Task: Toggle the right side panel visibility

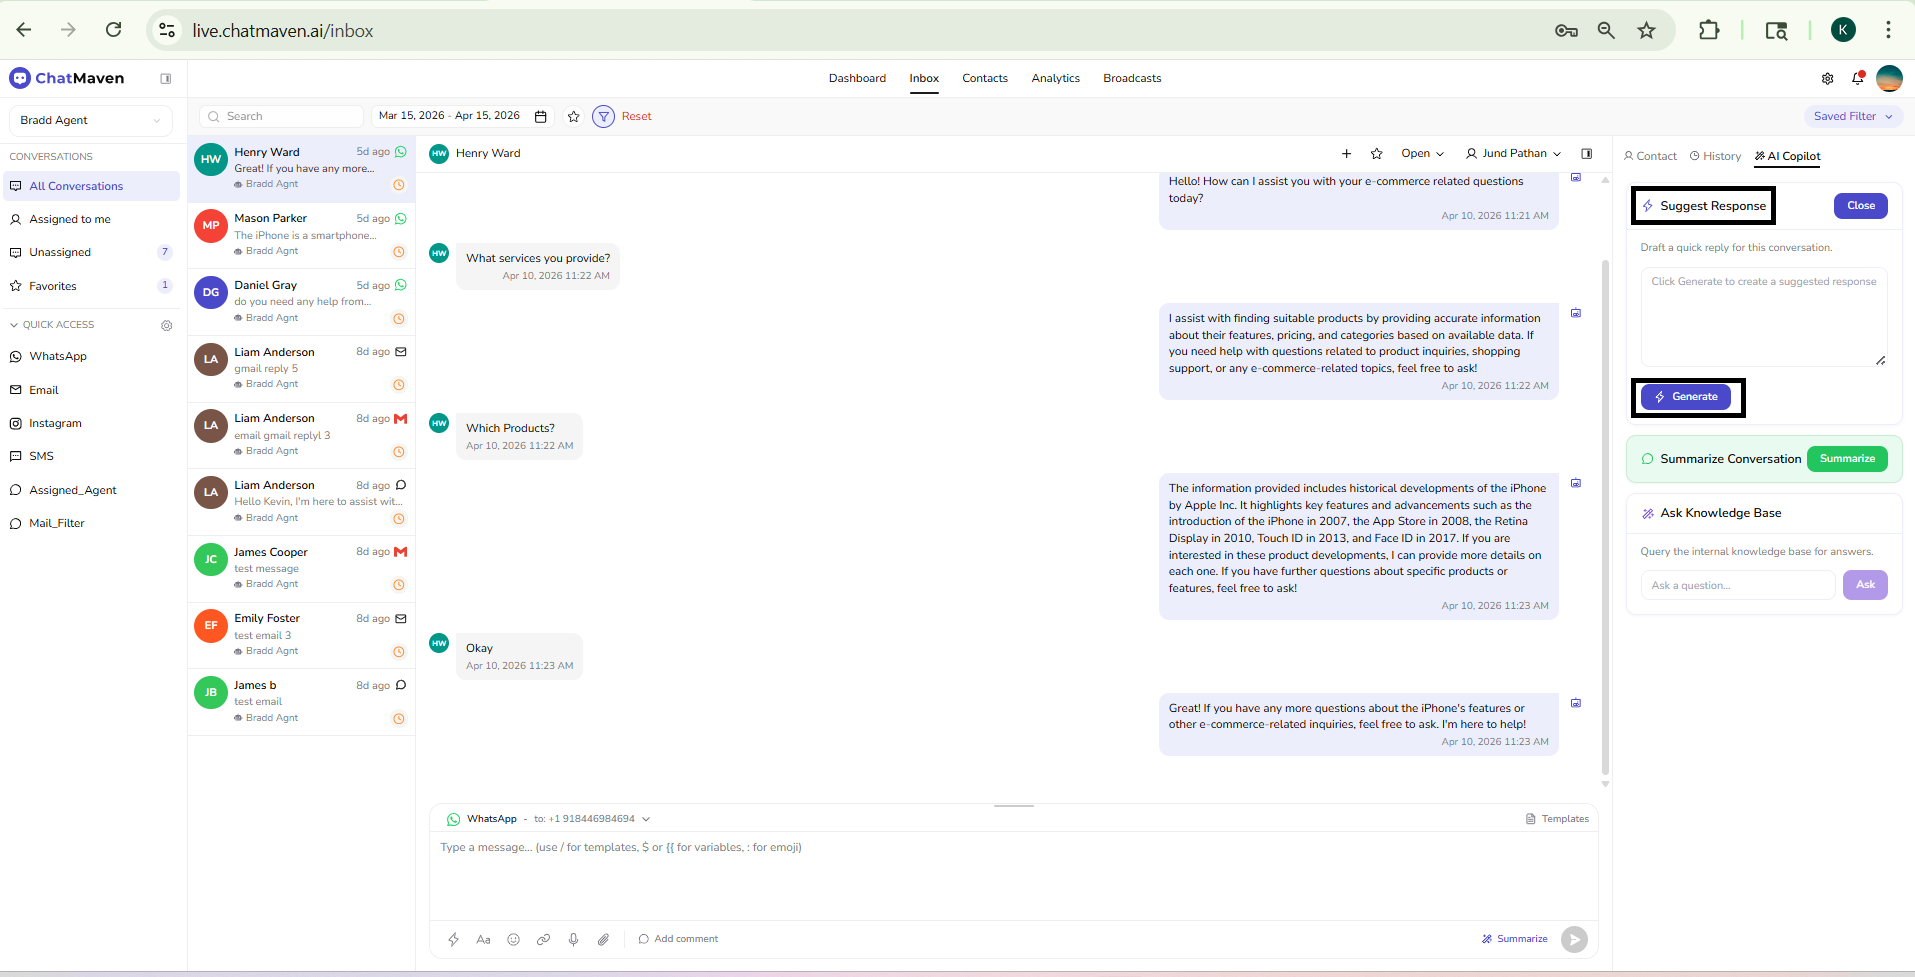Action: click(x=1586, y=153)
